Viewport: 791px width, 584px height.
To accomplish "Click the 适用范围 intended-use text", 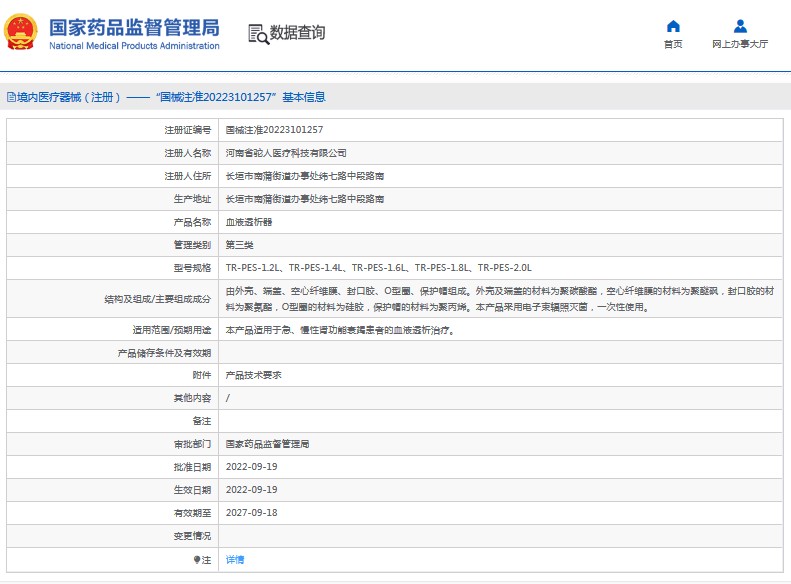I will click(340, 330).
